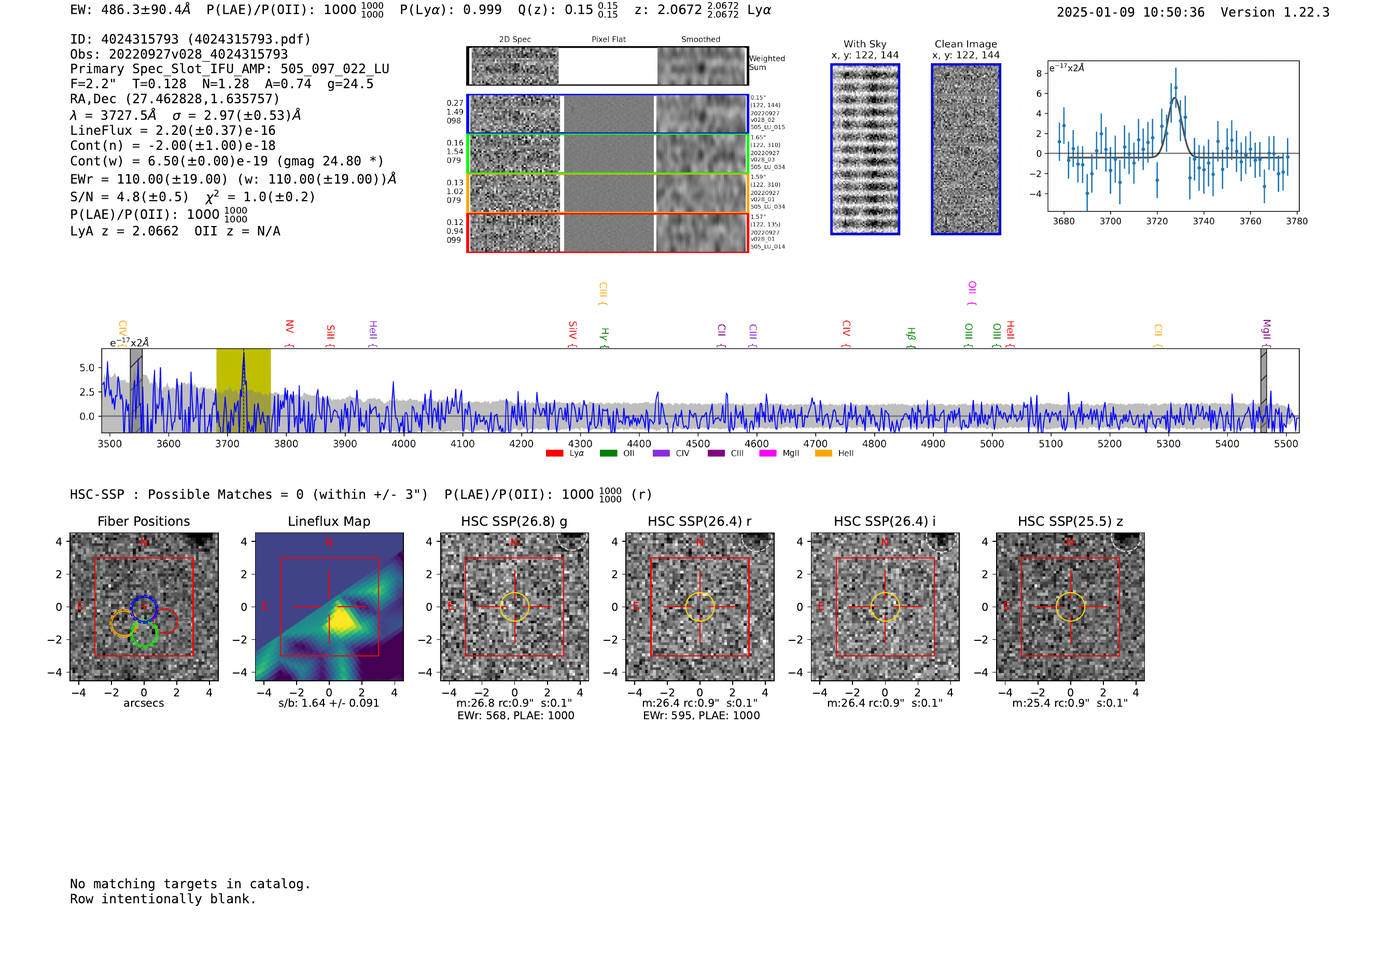Click the EW: 486.3±90.4Å header value
Image resolution: width=1400 pixels, height=953 pixels.
[x=130, y=10]
